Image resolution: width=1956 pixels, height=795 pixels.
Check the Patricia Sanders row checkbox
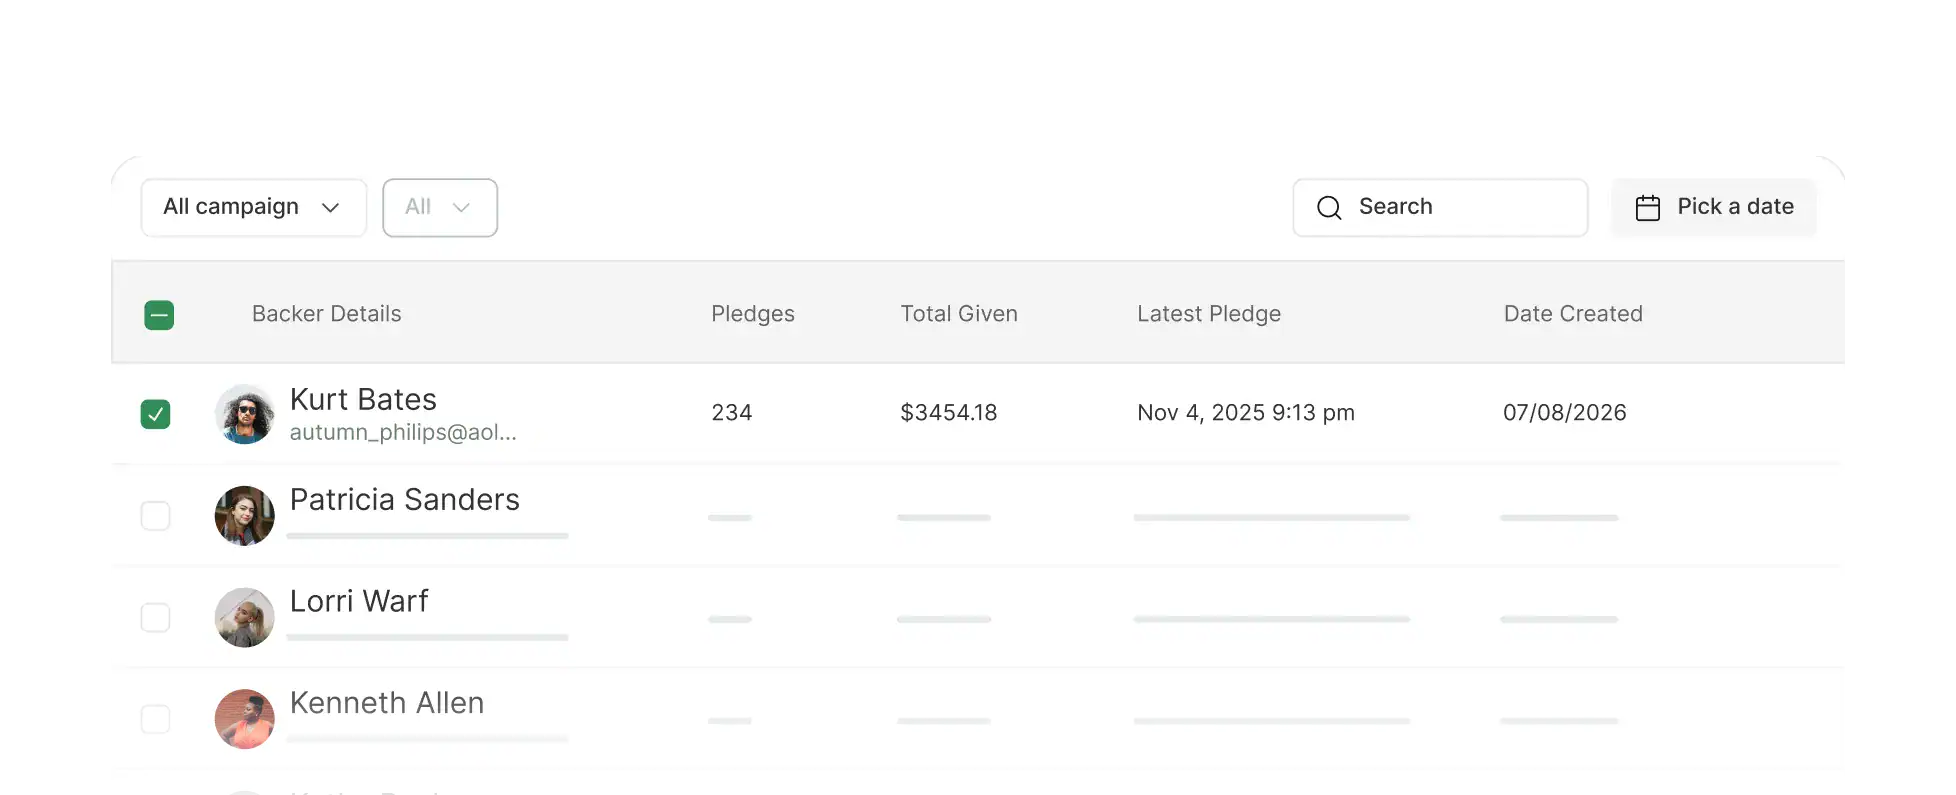pos(156,516)
